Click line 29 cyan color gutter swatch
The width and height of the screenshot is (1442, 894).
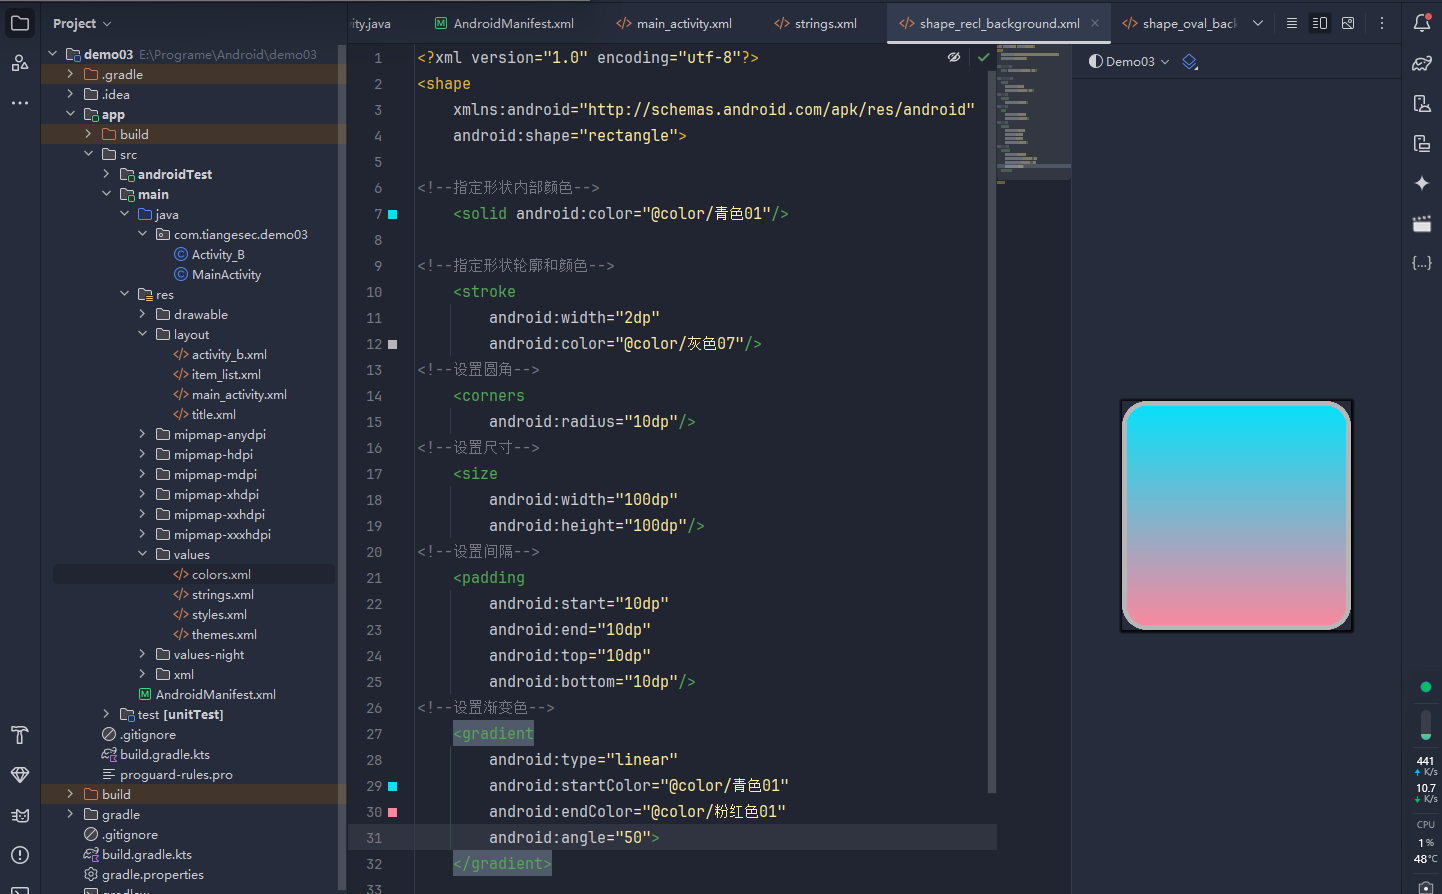(x=393, y=786)
